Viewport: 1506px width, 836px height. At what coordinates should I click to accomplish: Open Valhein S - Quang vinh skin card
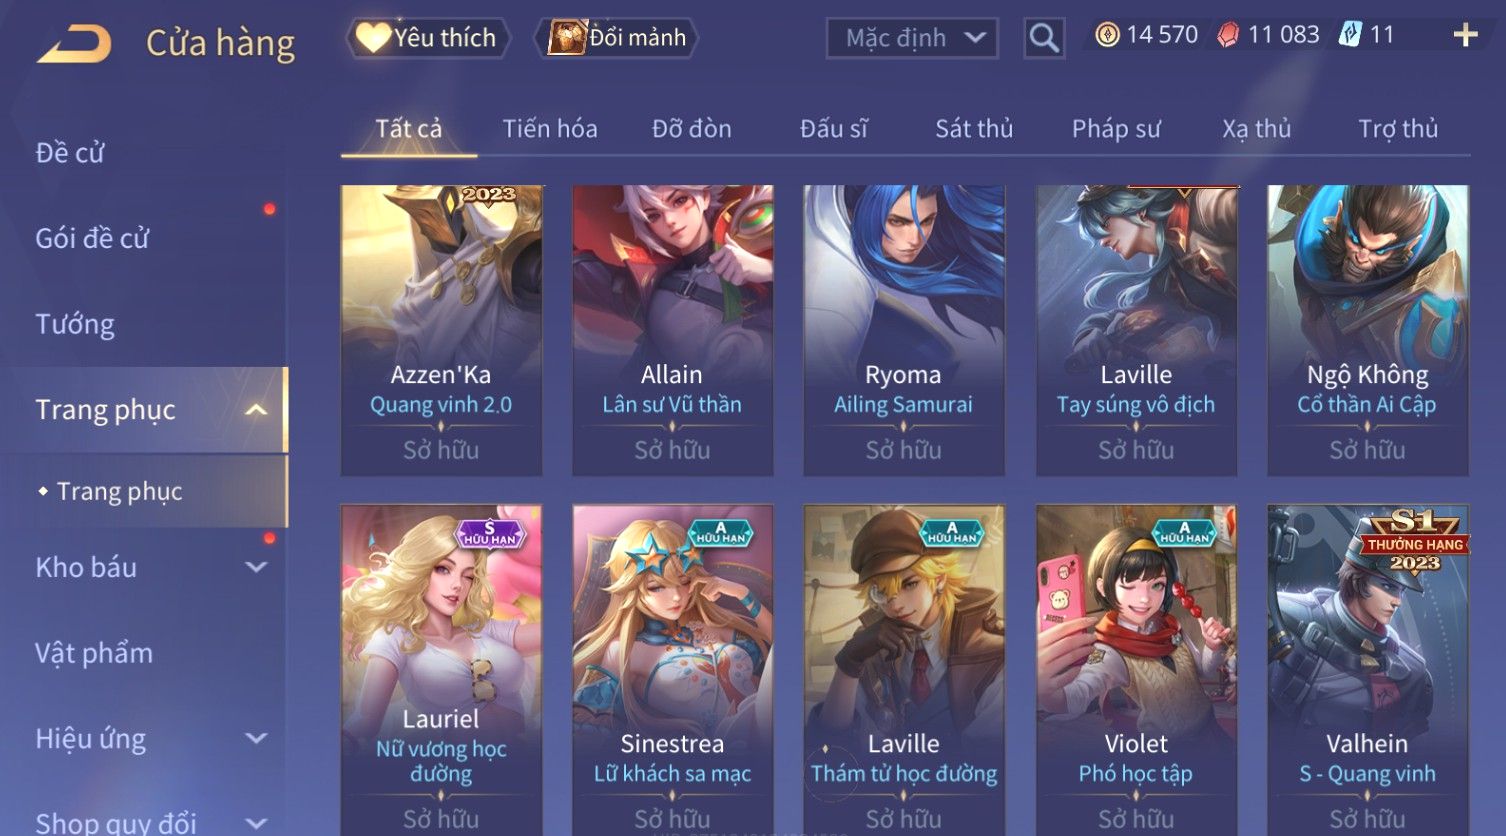click(x=1367, y=670)
